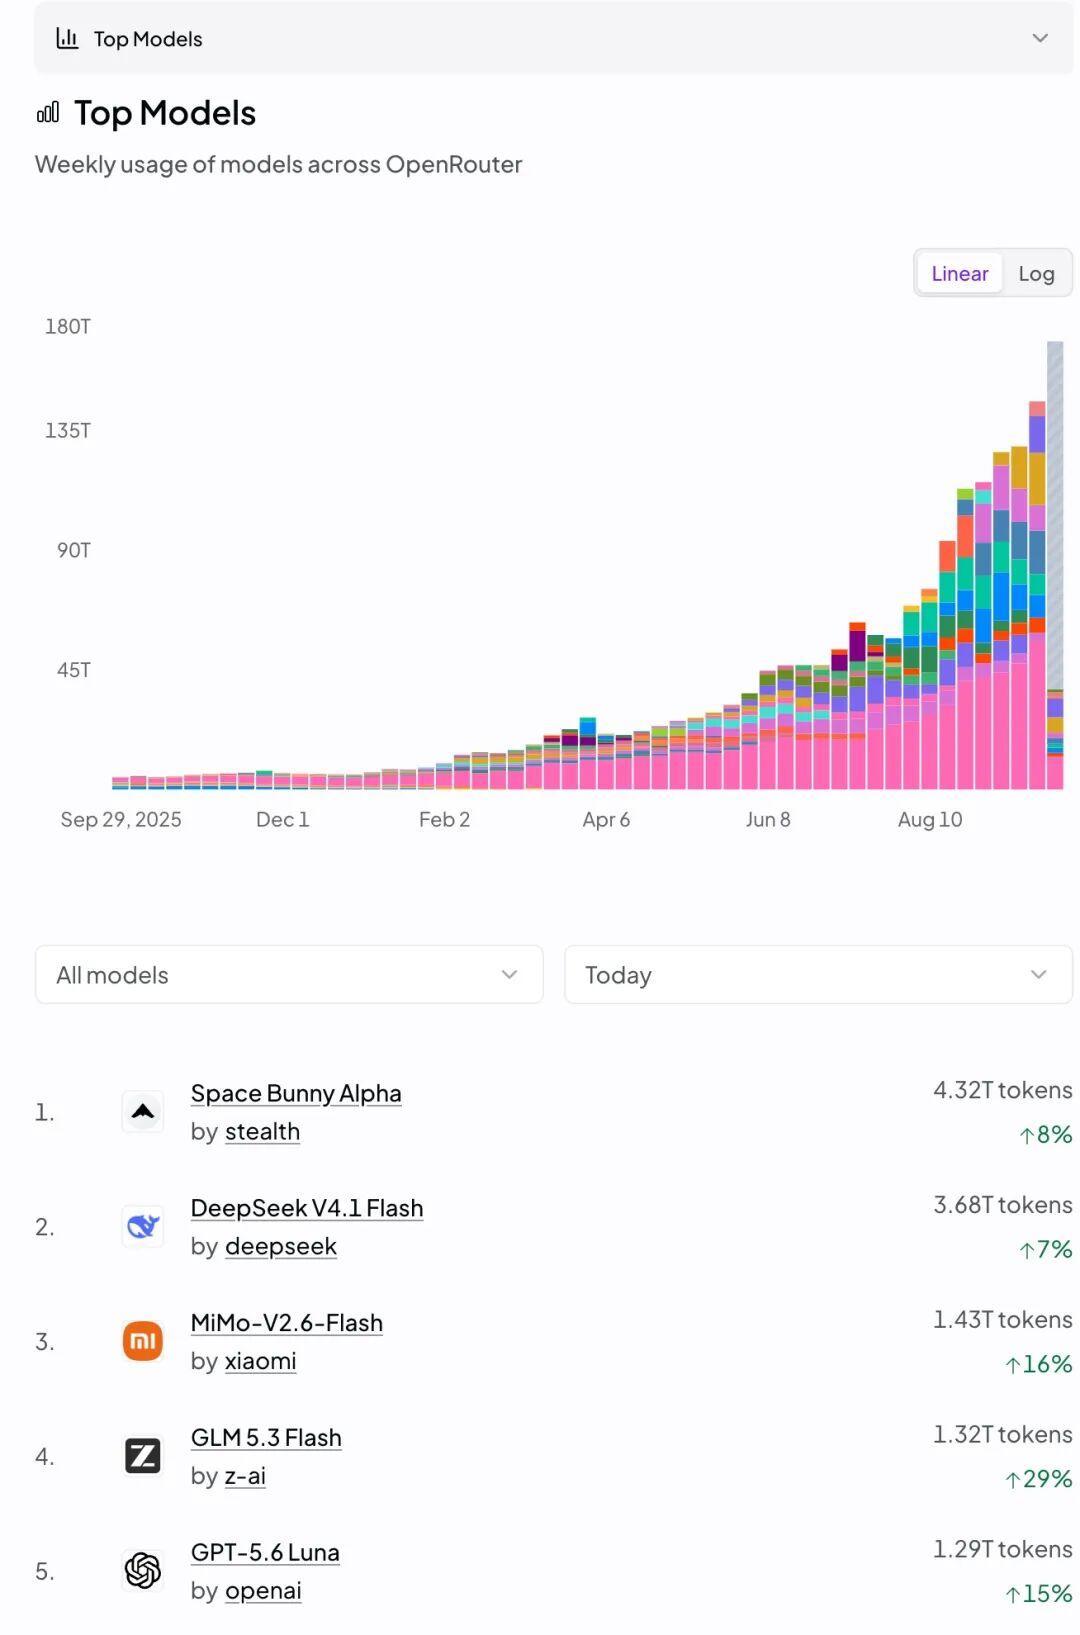
Task: Click the tall purple segment near Jun 8
Action: coord(857,644)
